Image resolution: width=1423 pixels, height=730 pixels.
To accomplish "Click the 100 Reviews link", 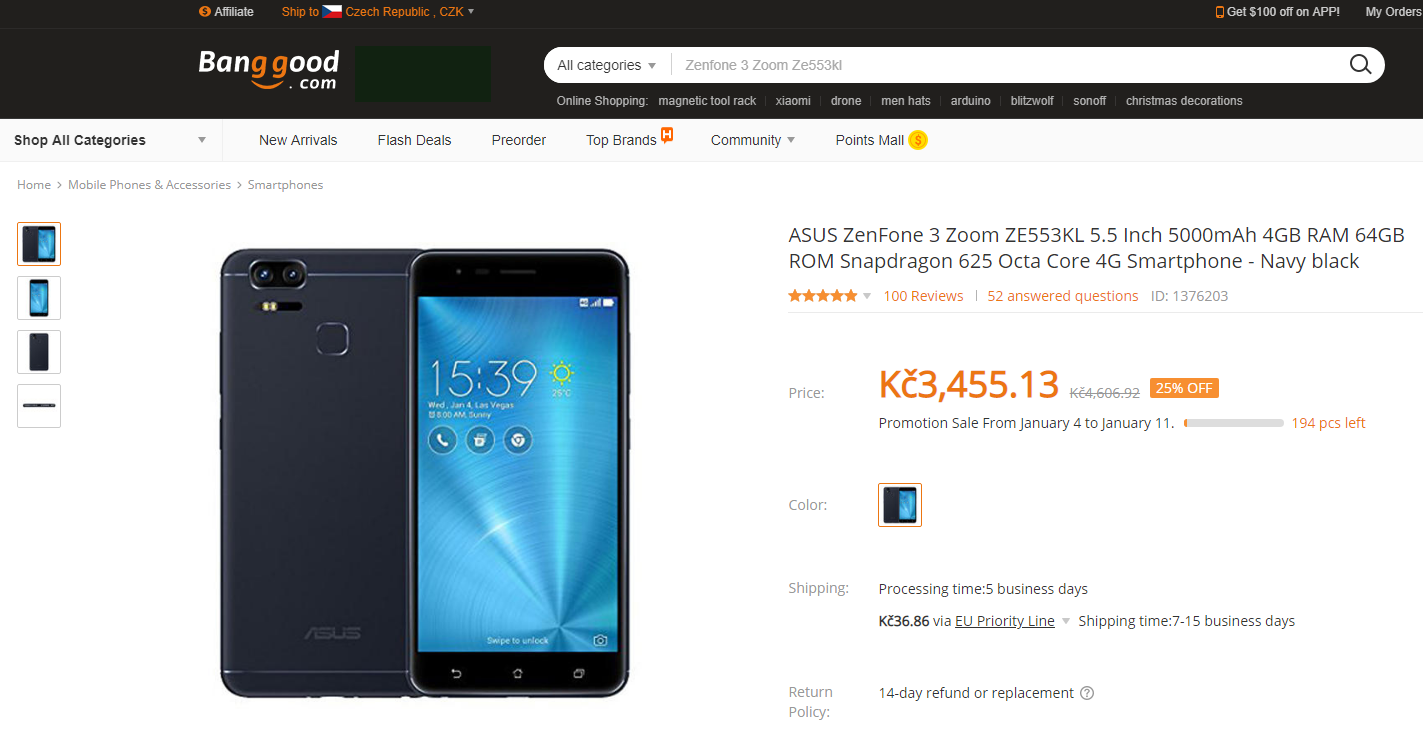I will (923, 296).
